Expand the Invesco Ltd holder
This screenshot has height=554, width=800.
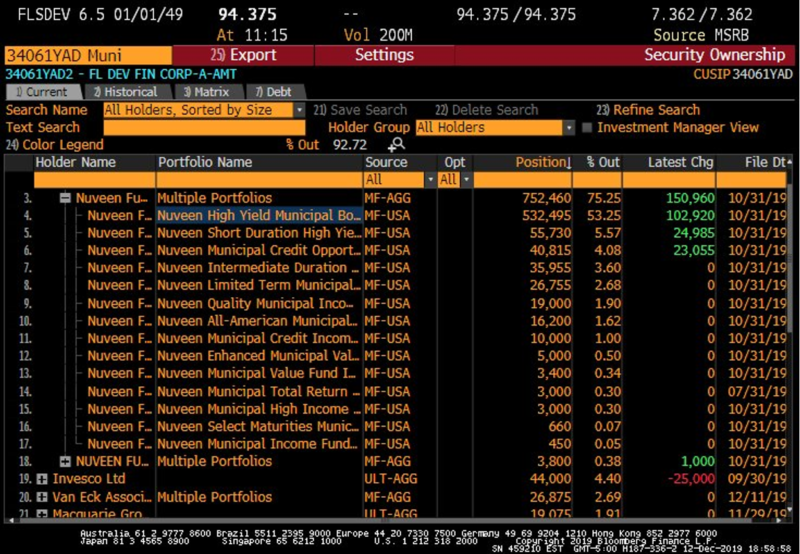click(42, 479)
